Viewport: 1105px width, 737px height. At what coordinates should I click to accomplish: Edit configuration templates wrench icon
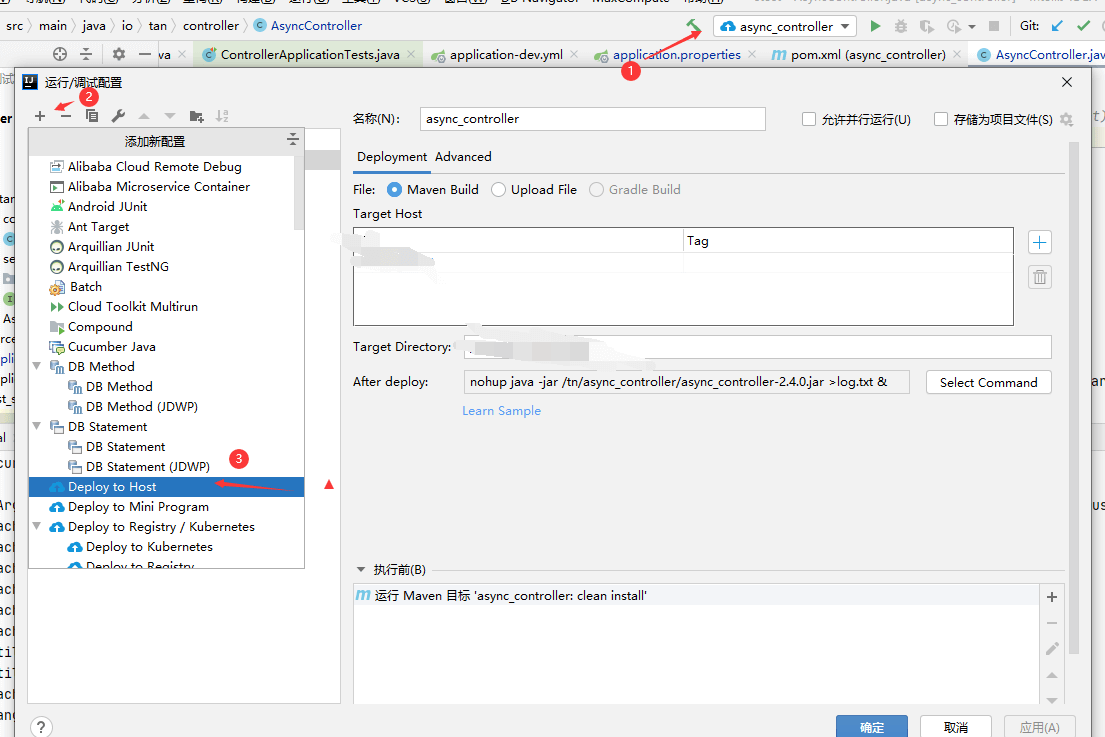pyautogui.click(x=118, y=116)
